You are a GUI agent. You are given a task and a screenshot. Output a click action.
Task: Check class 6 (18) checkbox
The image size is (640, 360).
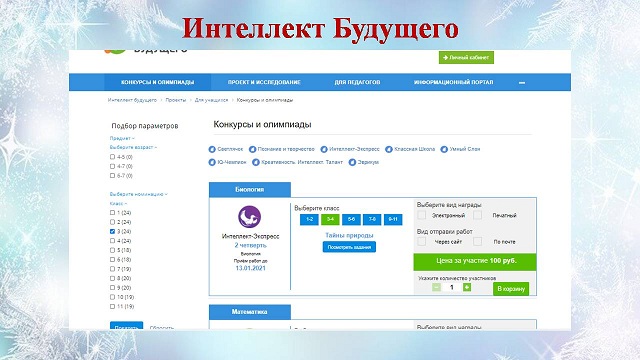tap(112, 260)
